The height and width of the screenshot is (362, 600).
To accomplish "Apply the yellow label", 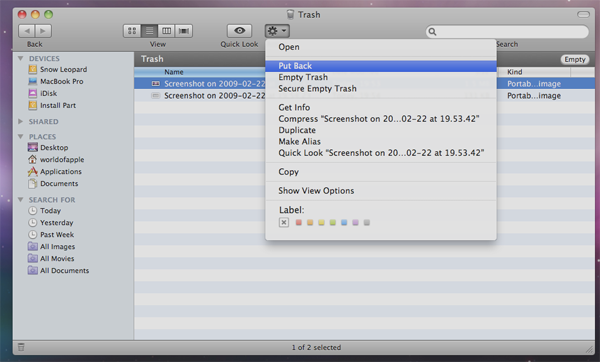I will click(321, 222).
